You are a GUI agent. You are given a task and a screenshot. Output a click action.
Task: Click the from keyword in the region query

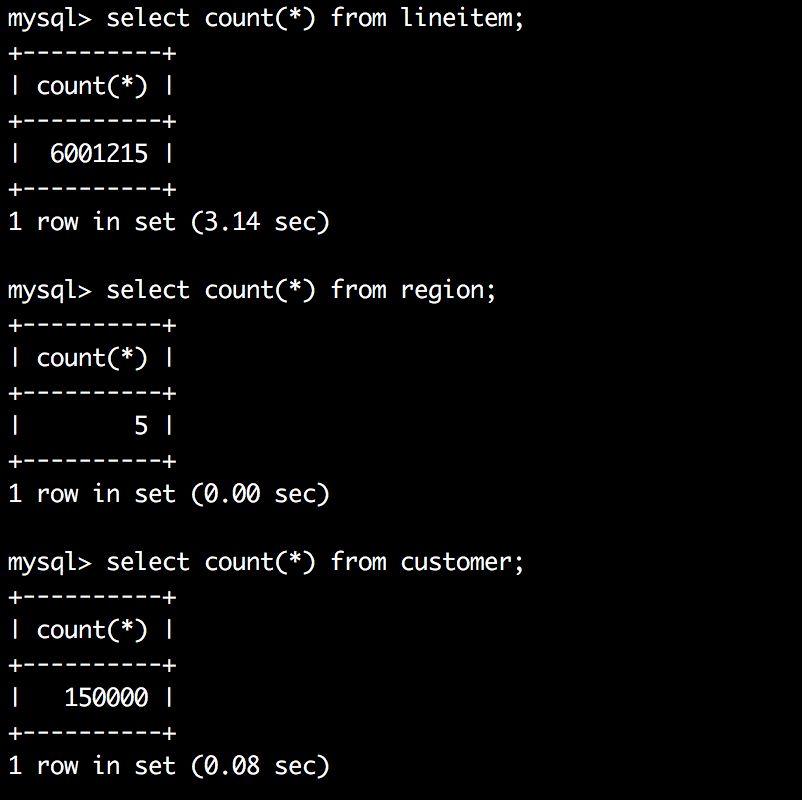coord(359,290)
